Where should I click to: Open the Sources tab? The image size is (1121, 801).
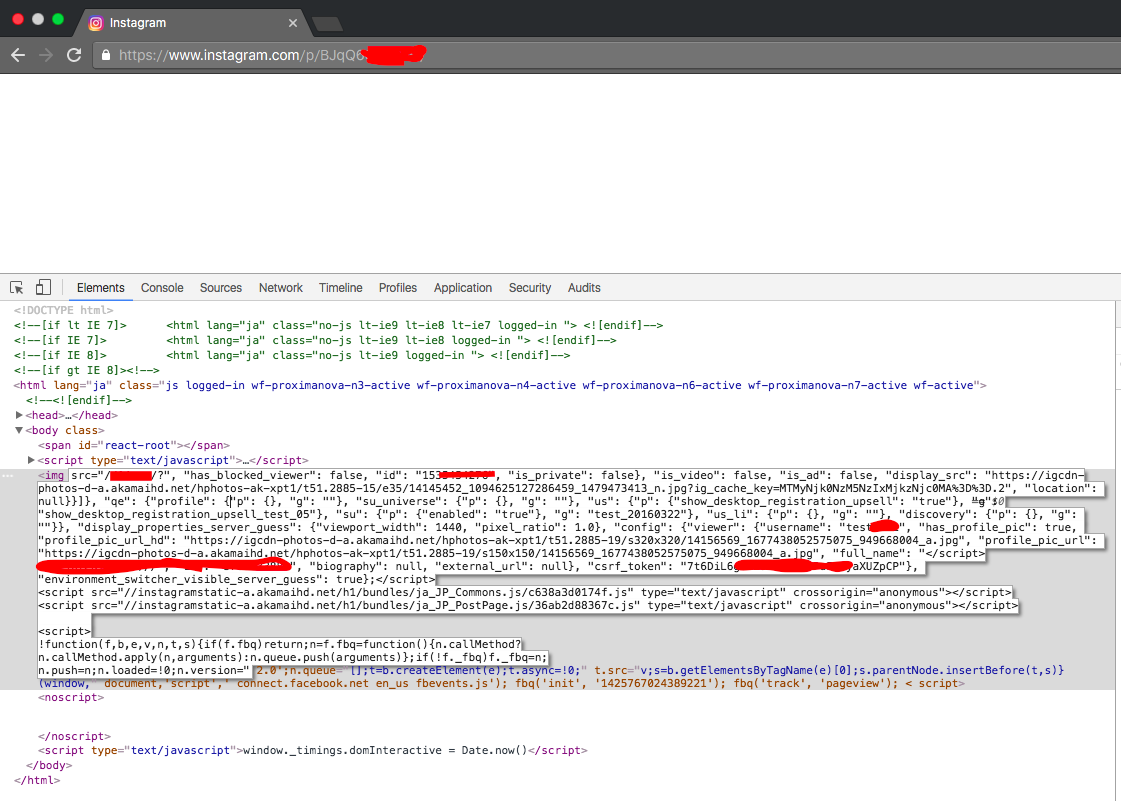(221, 288)
